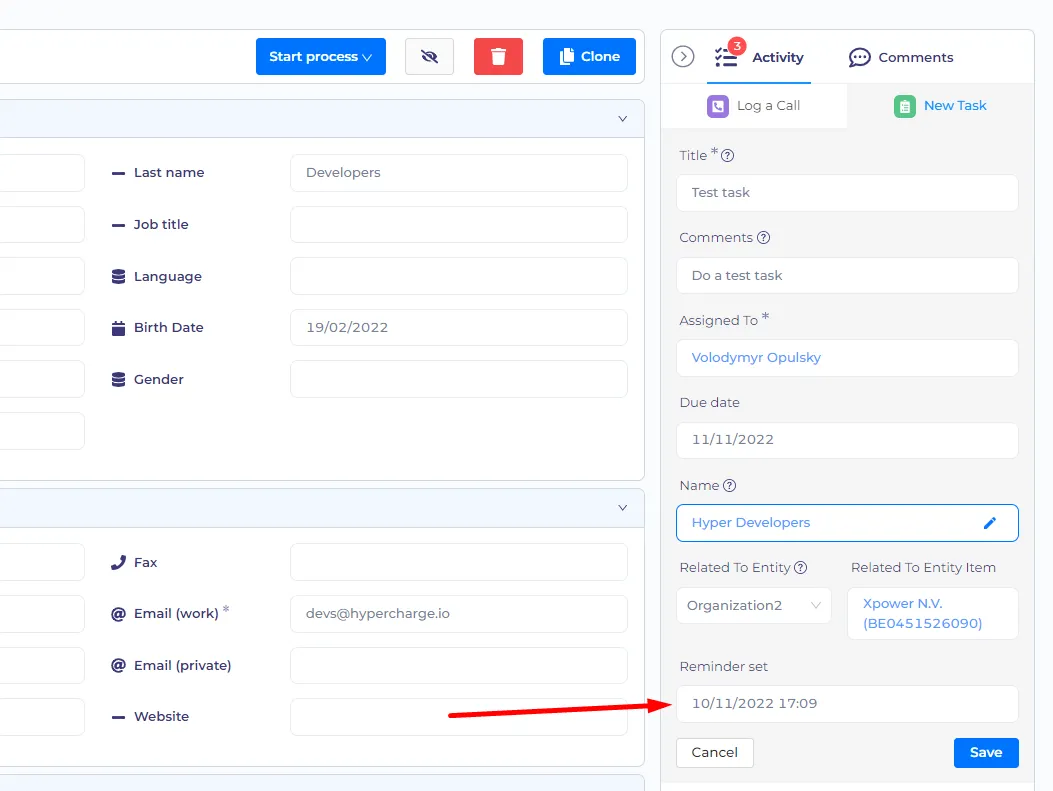
Task: Click the Reminder set field 10/11/2022 17:09
Action: click(x=847, y=704)
